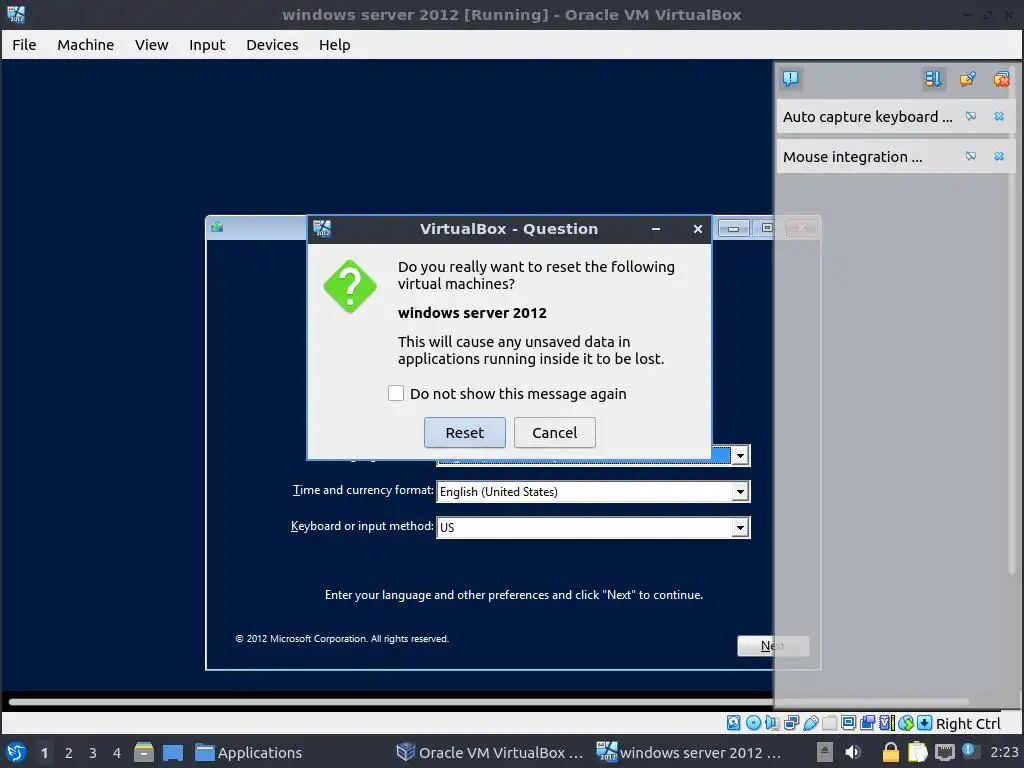This screenshot has width=1024, height=768.
Task: Click the VirtualBox window title bar icon
Action: [x=16, y=14]
